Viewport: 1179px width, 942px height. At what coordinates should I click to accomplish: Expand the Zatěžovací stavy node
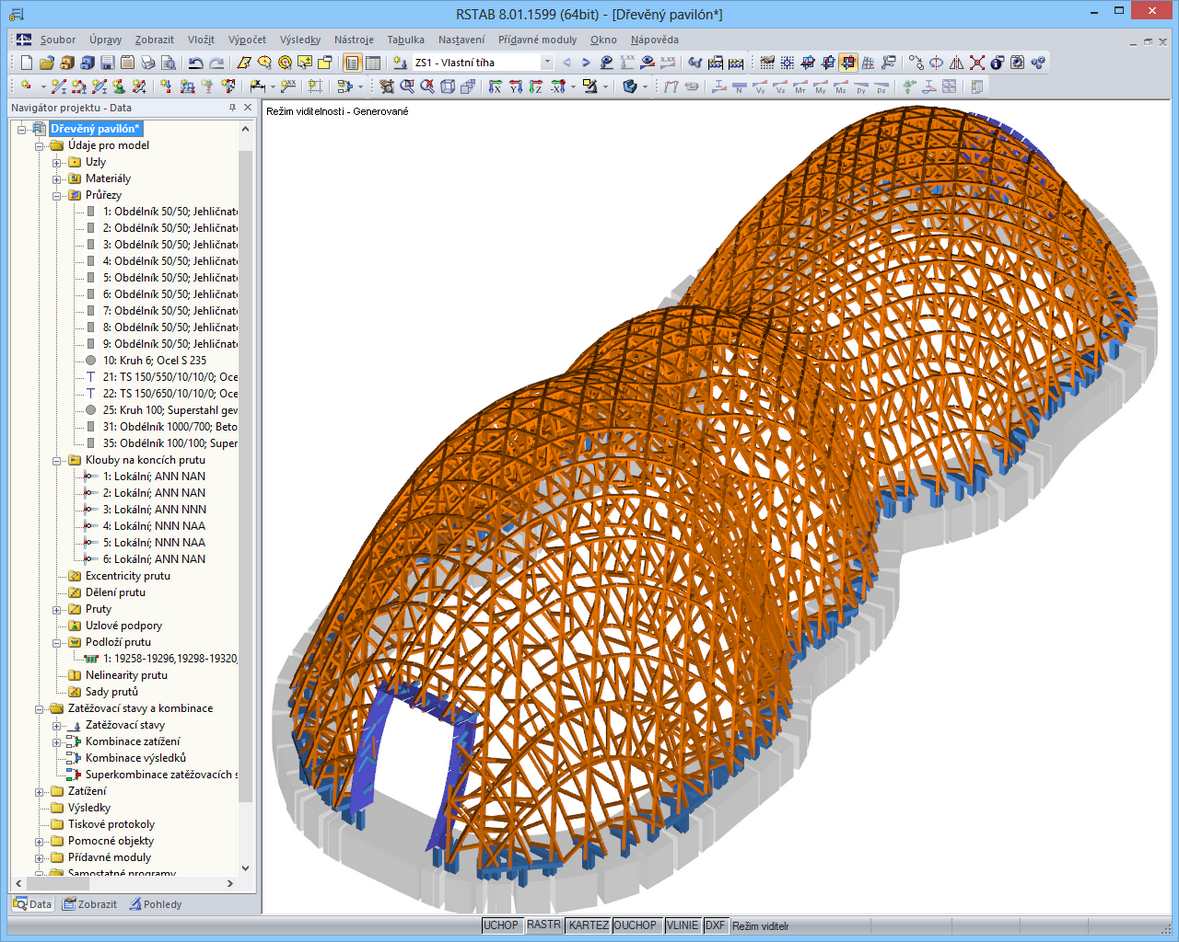[x=56, y=725]
